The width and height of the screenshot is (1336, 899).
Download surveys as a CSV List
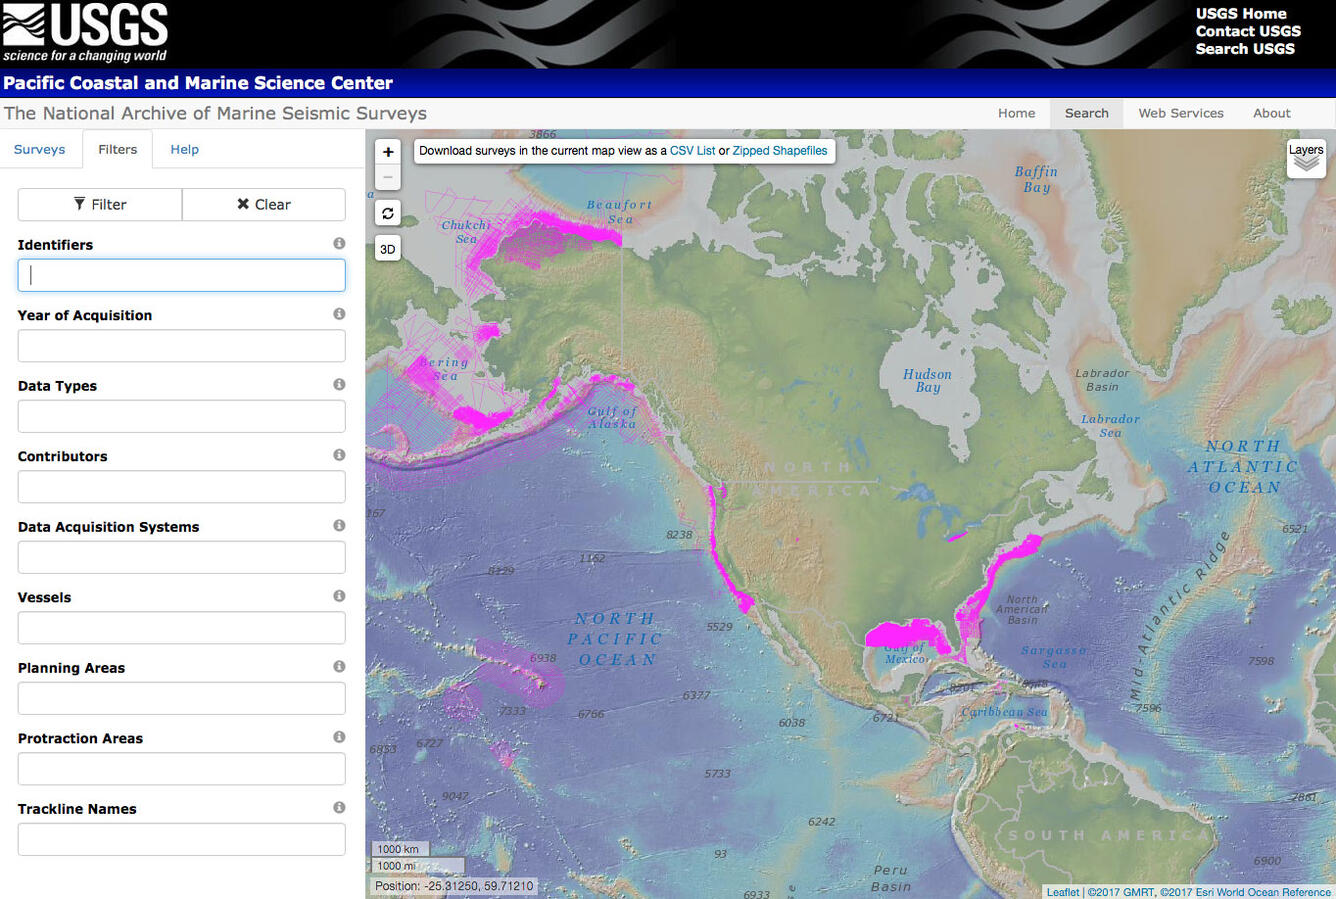(x=692, y=150)
